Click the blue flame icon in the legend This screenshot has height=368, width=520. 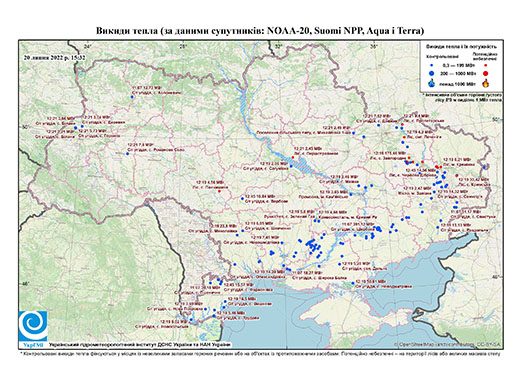pos(432,83)
